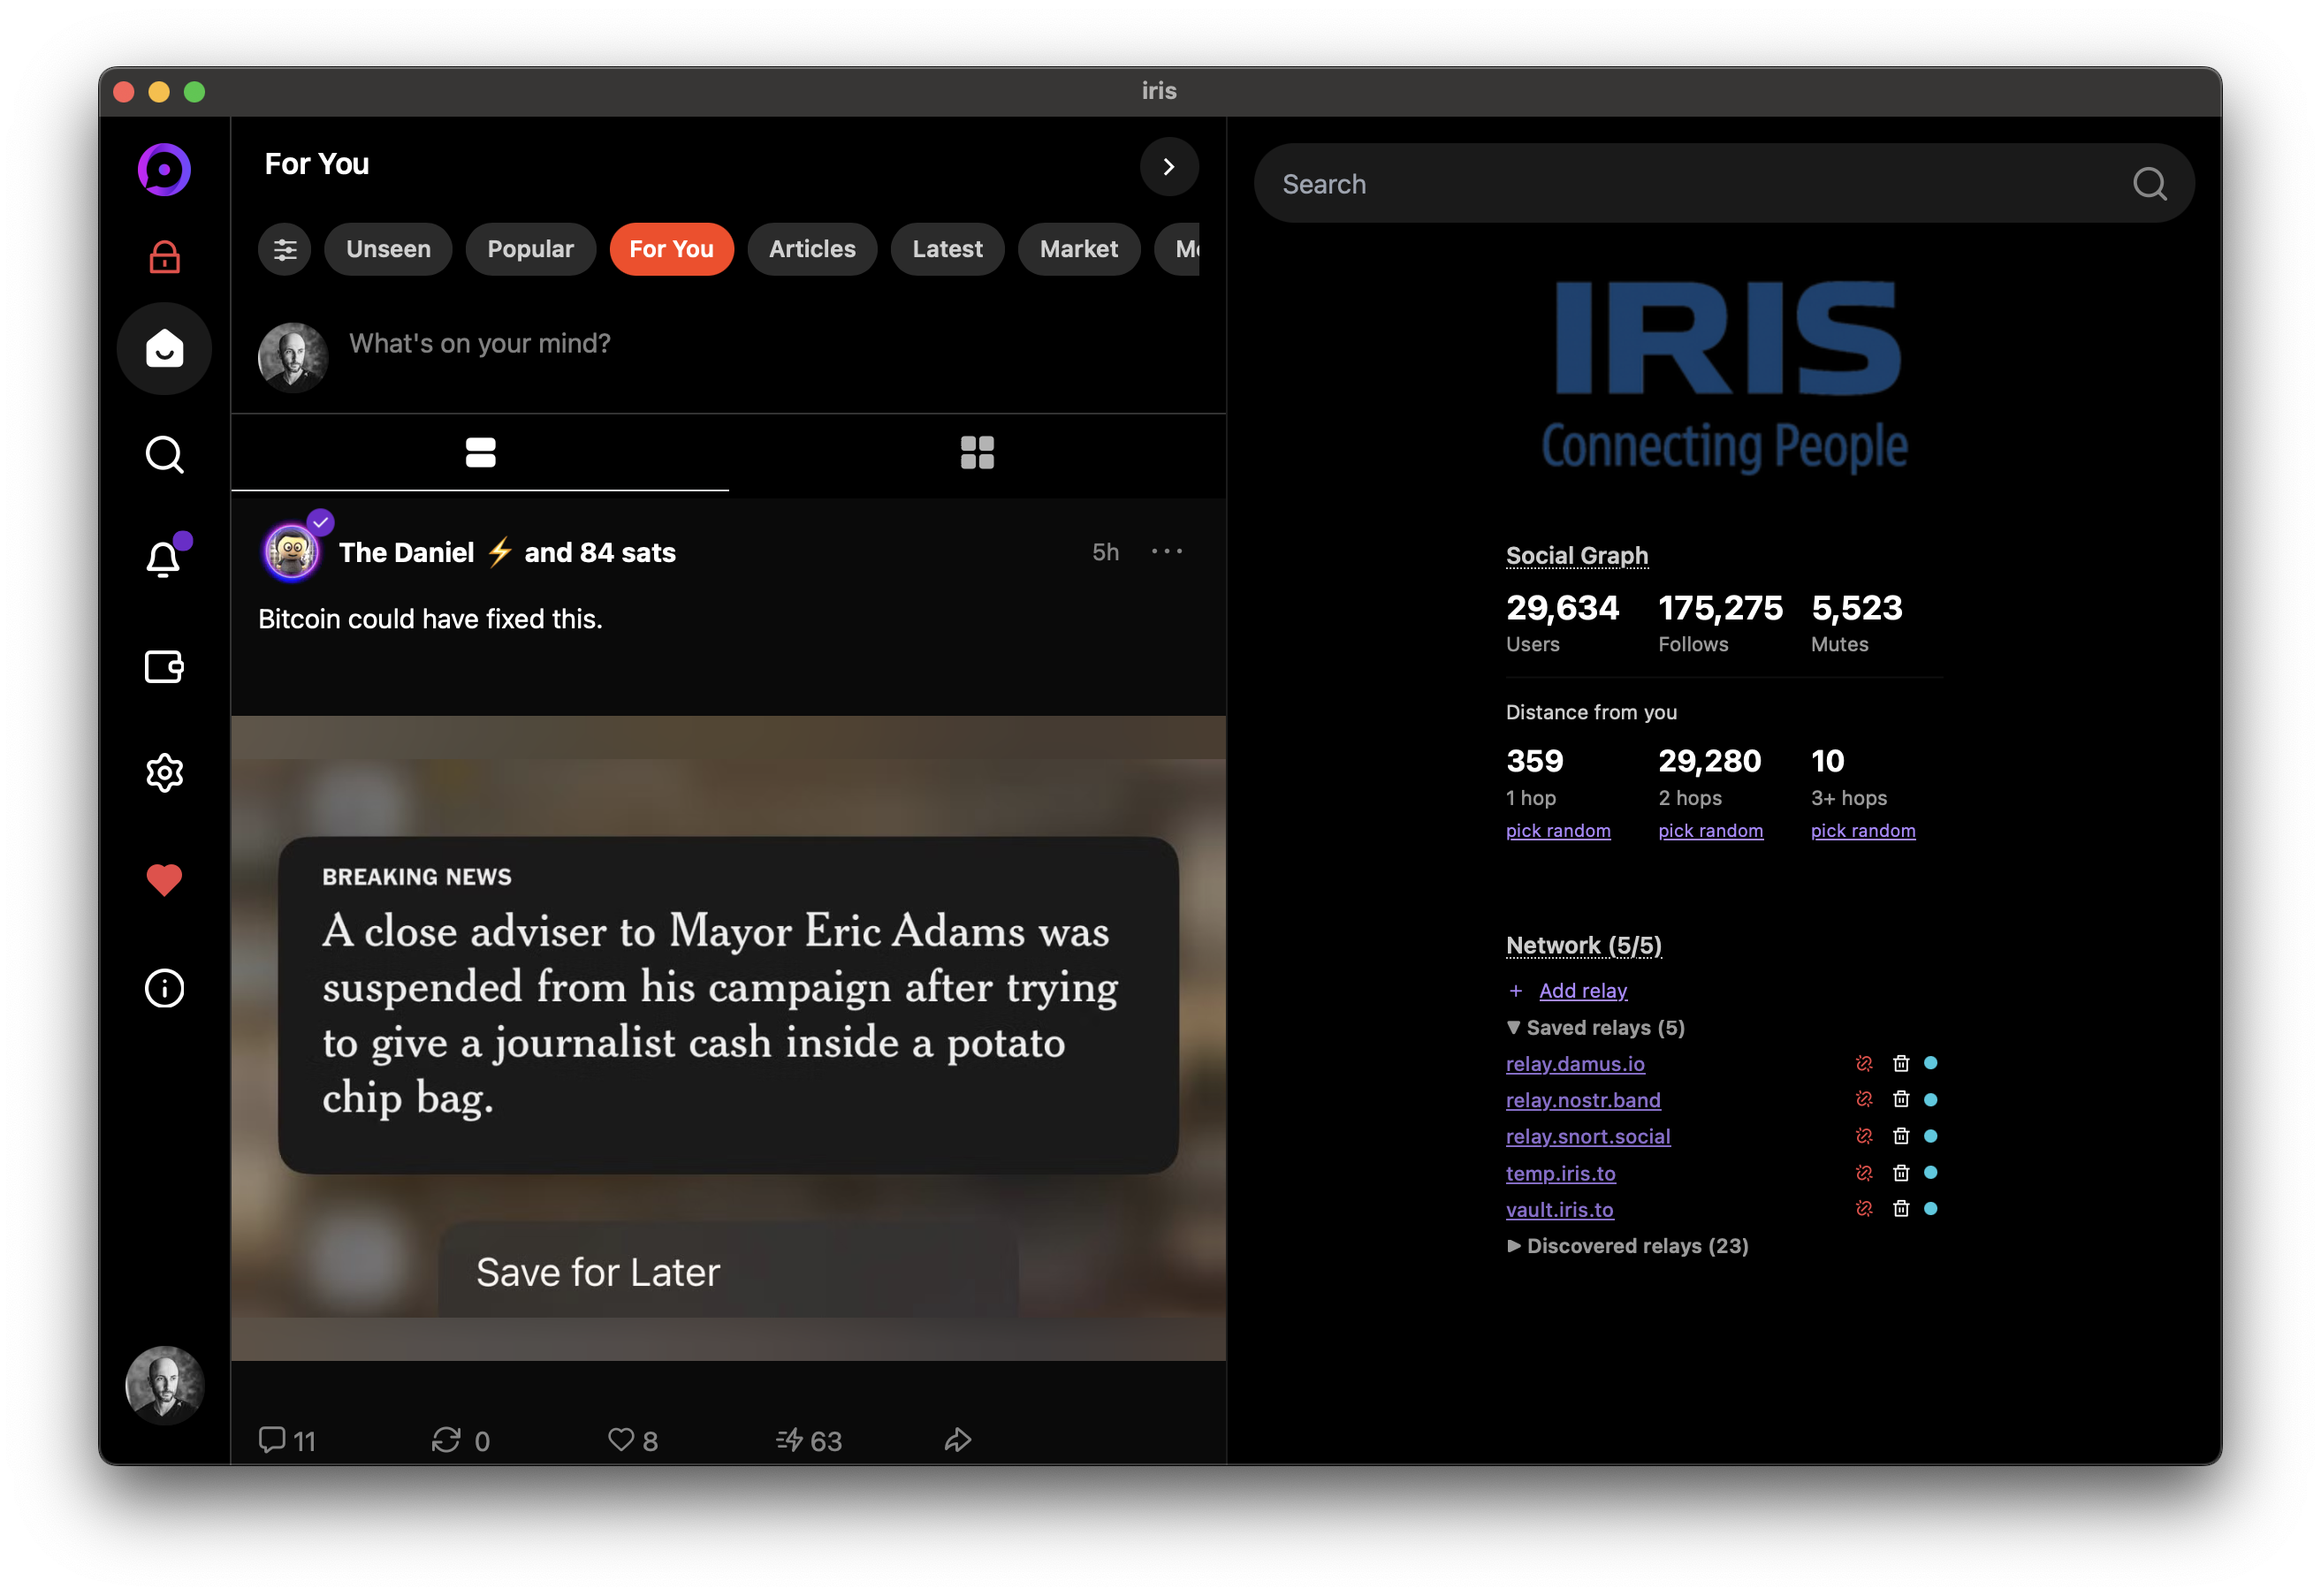The image size is (2321, 1596).
Task: Open Settings gear icon
Action: 164,772
